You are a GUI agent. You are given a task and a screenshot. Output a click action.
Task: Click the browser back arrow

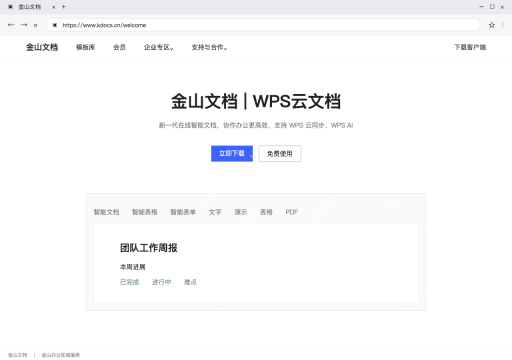(x=11, y=25)
